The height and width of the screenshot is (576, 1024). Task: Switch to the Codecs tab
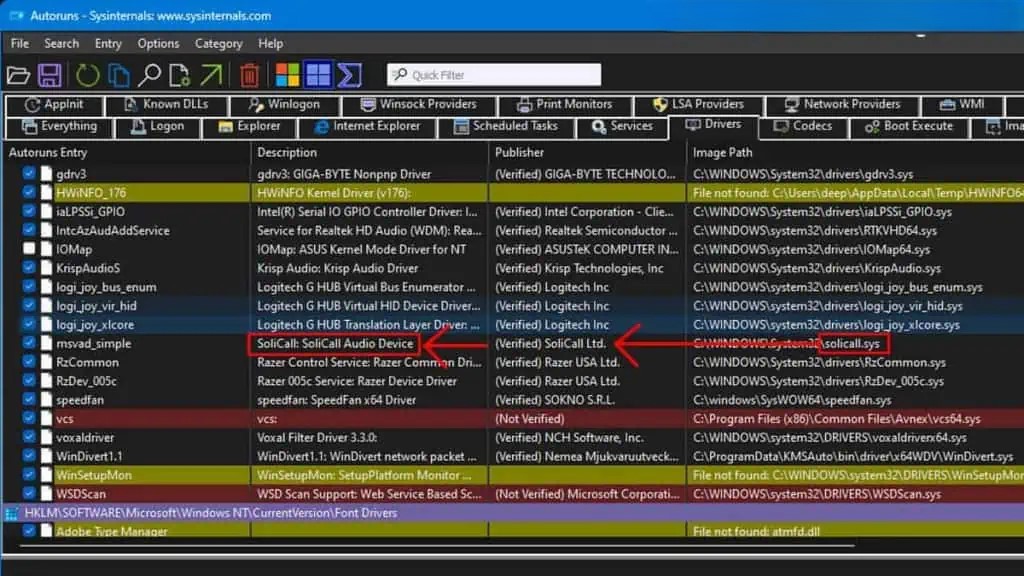pyautogui.click(x=803, y=126)
